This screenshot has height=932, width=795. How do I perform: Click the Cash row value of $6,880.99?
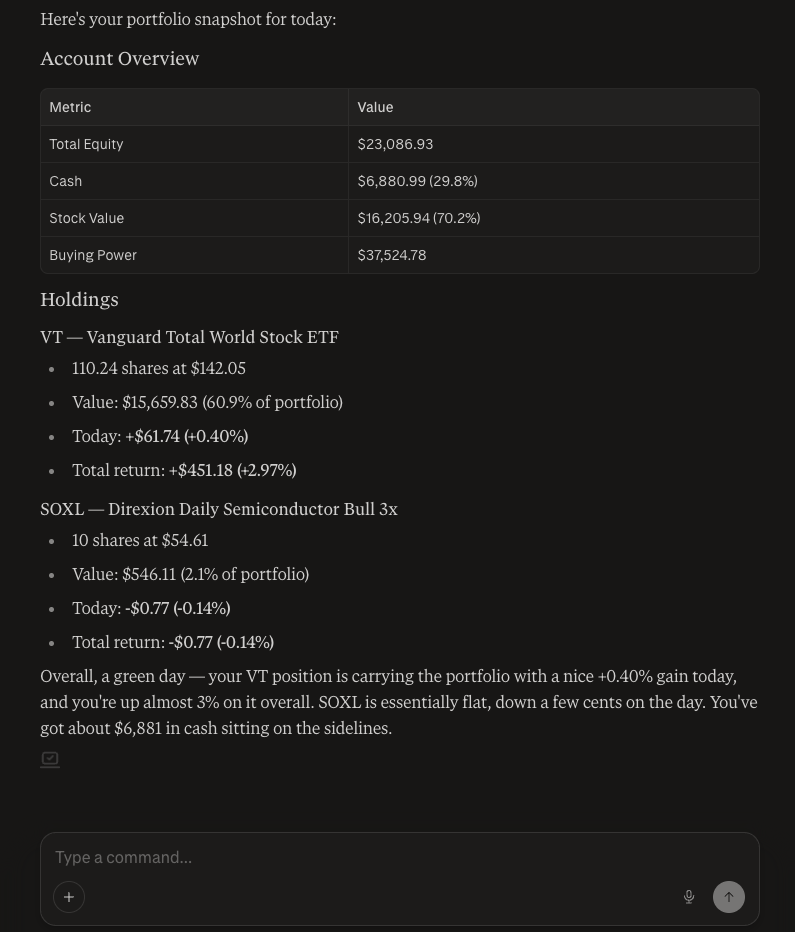(x=417, y=181)
